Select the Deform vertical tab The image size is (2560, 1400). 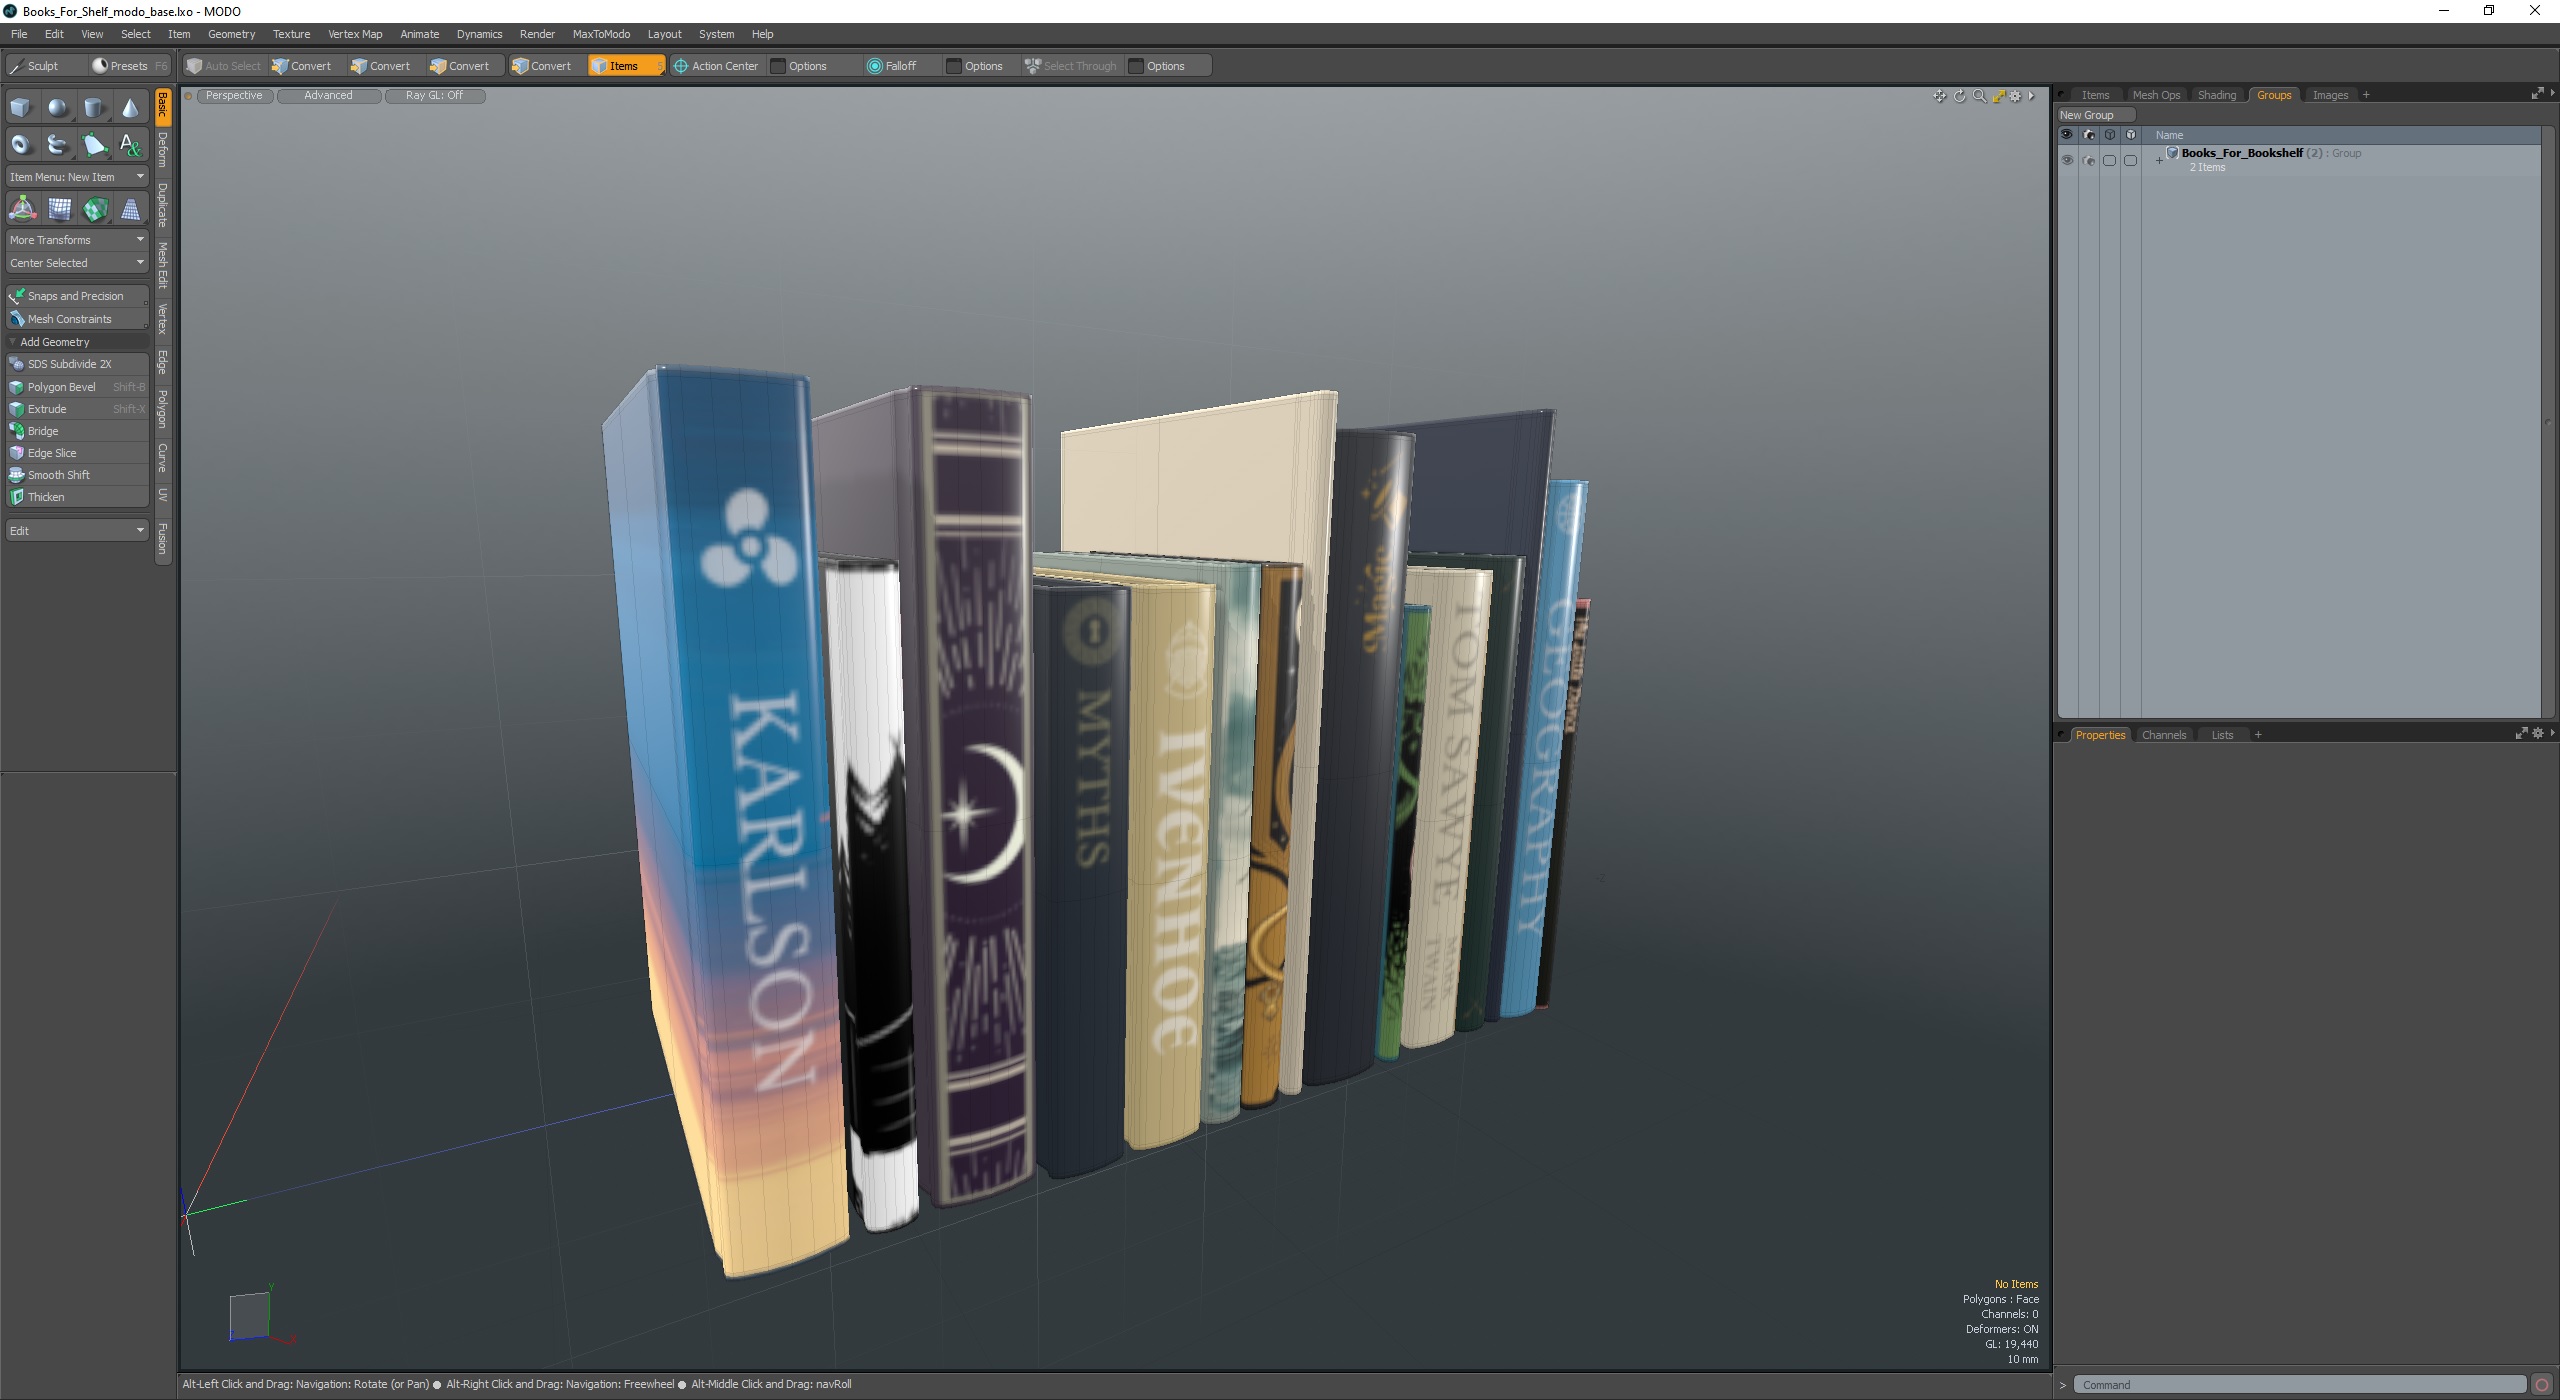coord(163,151)
